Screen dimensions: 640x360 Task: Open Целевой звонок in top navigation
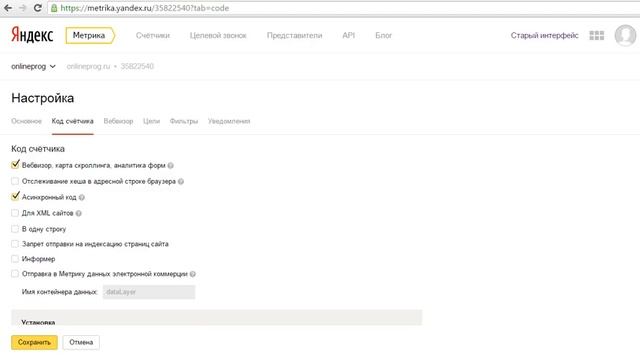(x=218, y=36)
